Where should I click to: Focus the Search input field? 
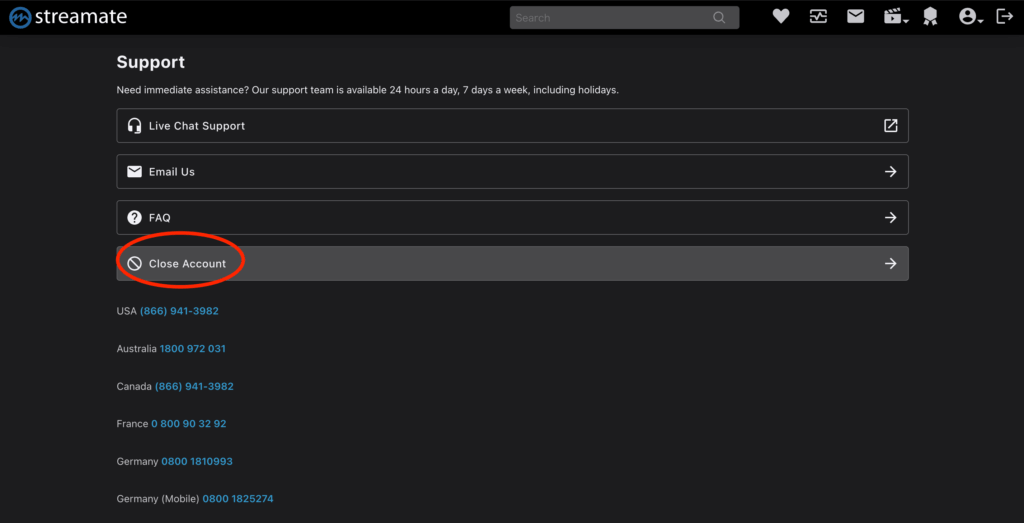pyautogui.click(x=610, y=17)
